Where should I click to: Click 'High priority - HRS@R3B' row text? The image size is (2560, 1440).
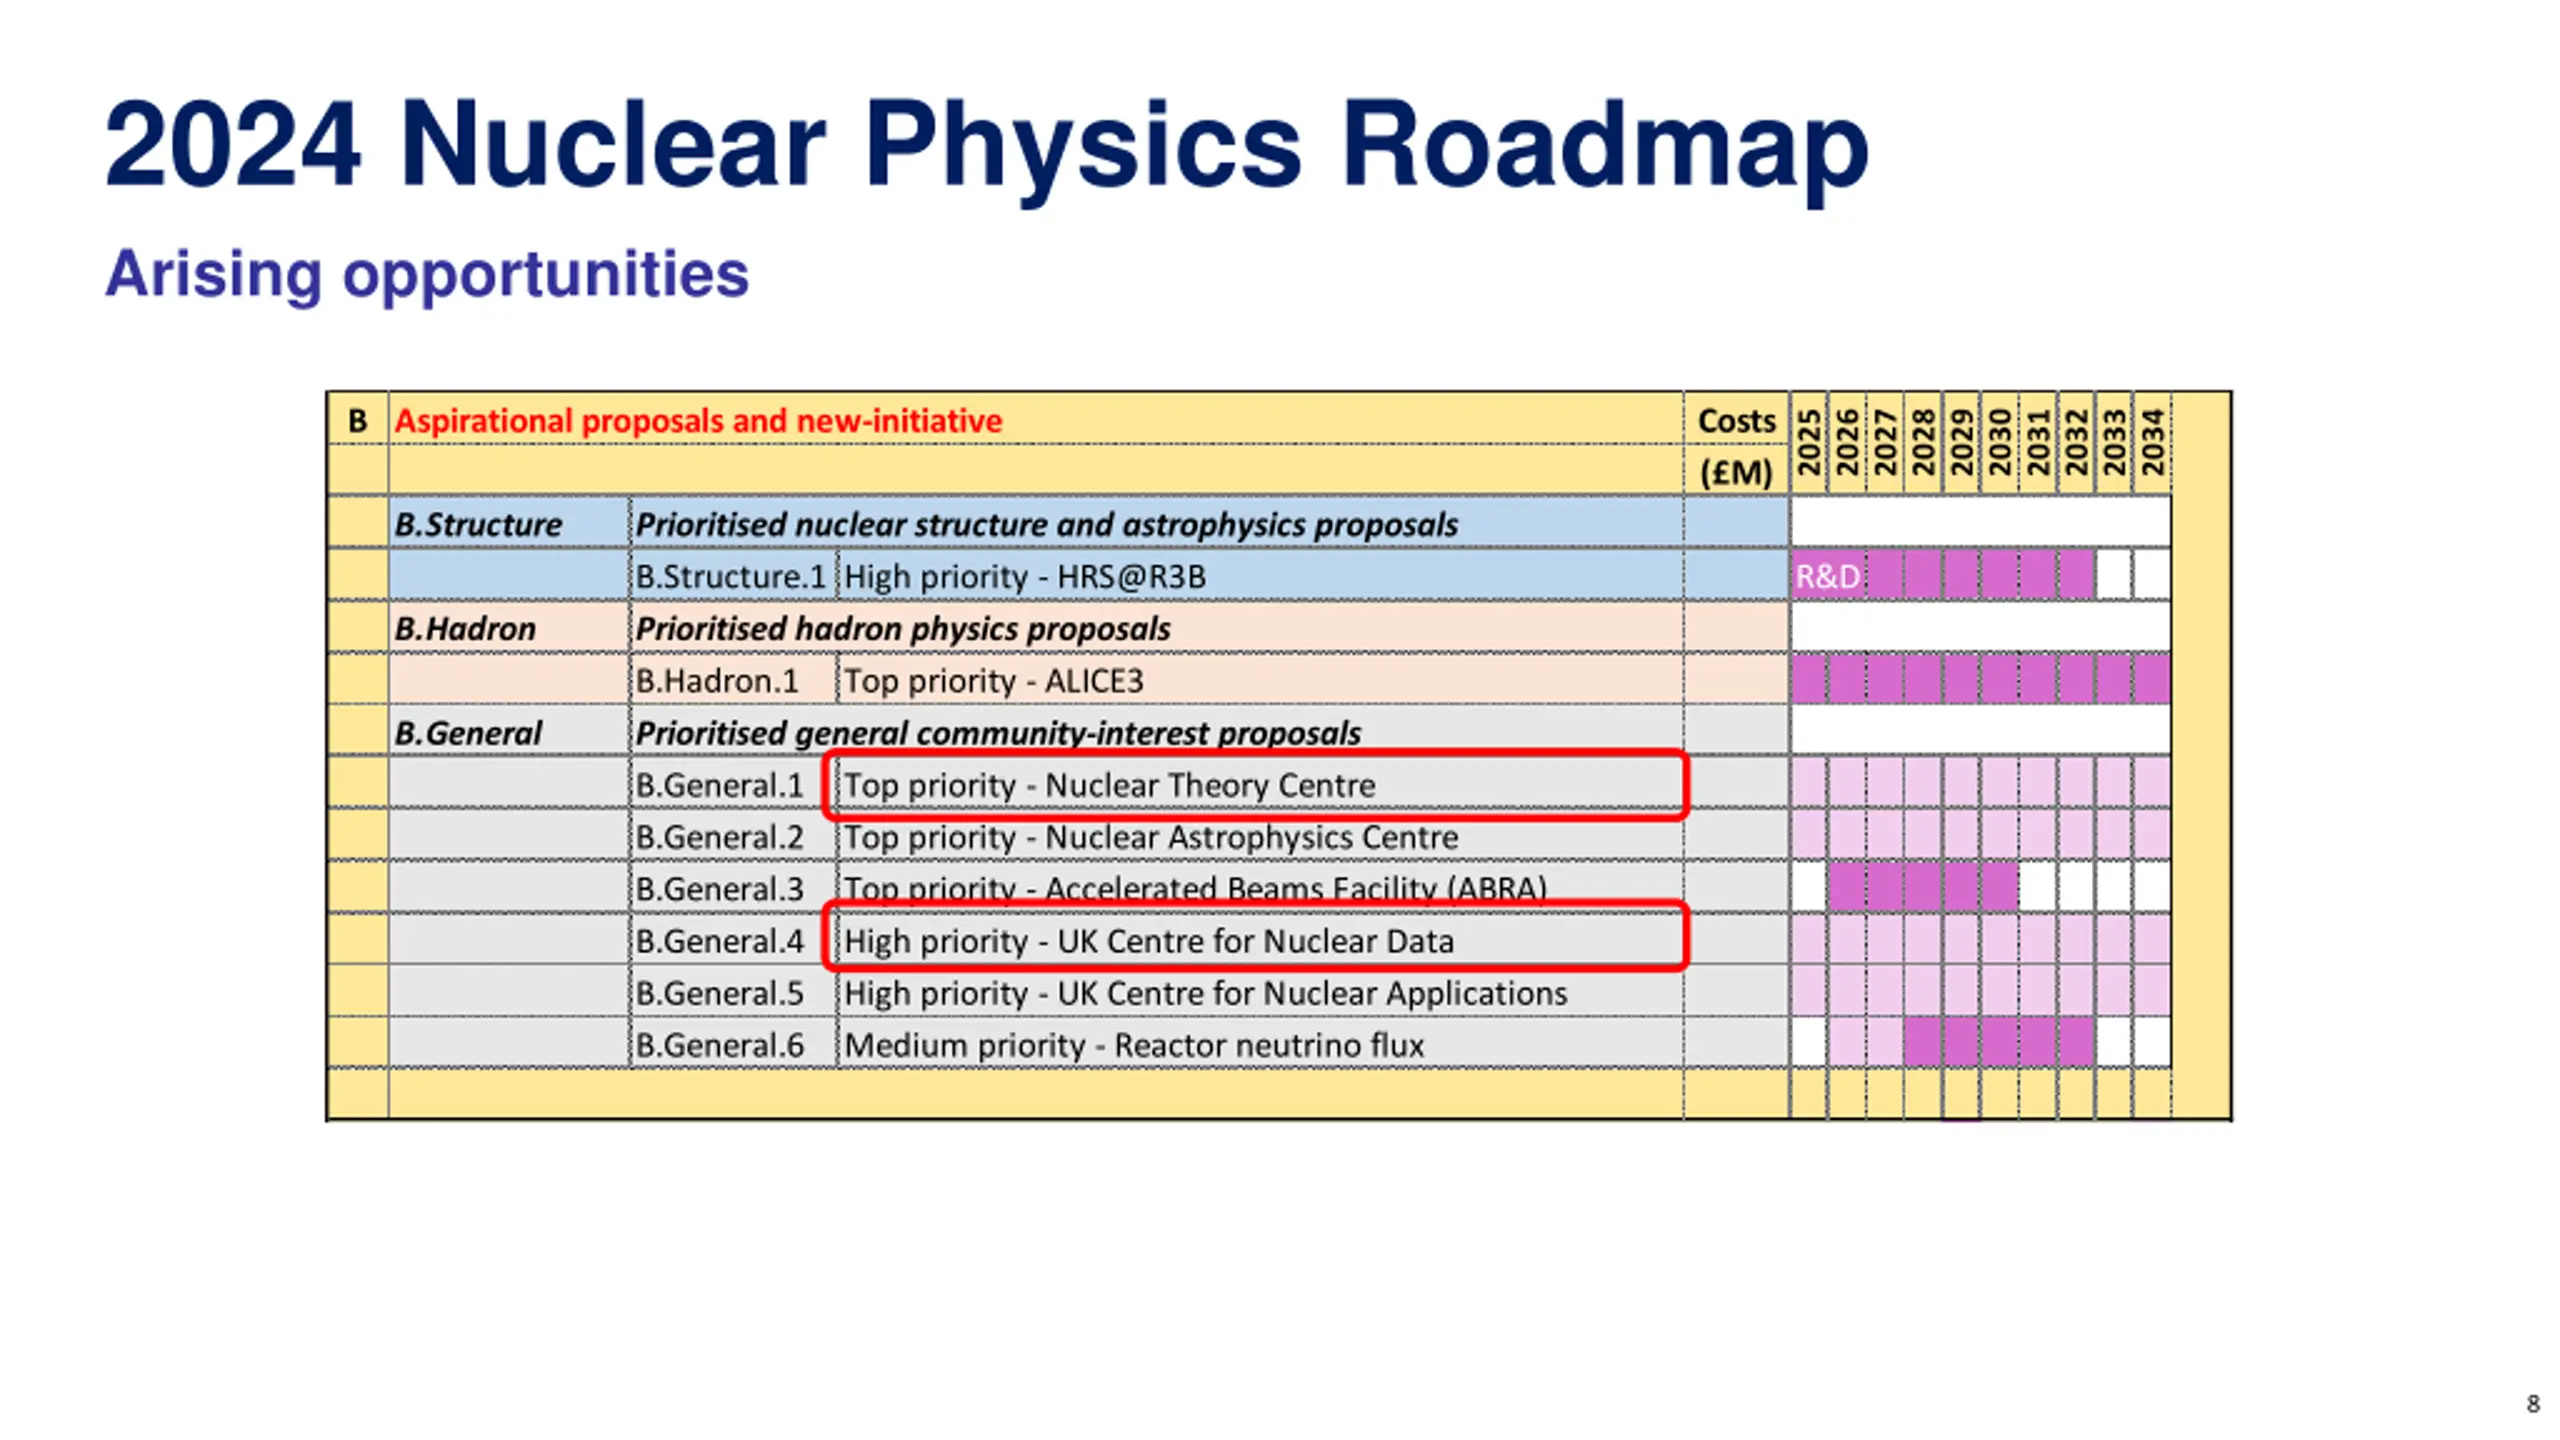[x=1025, y=577]
